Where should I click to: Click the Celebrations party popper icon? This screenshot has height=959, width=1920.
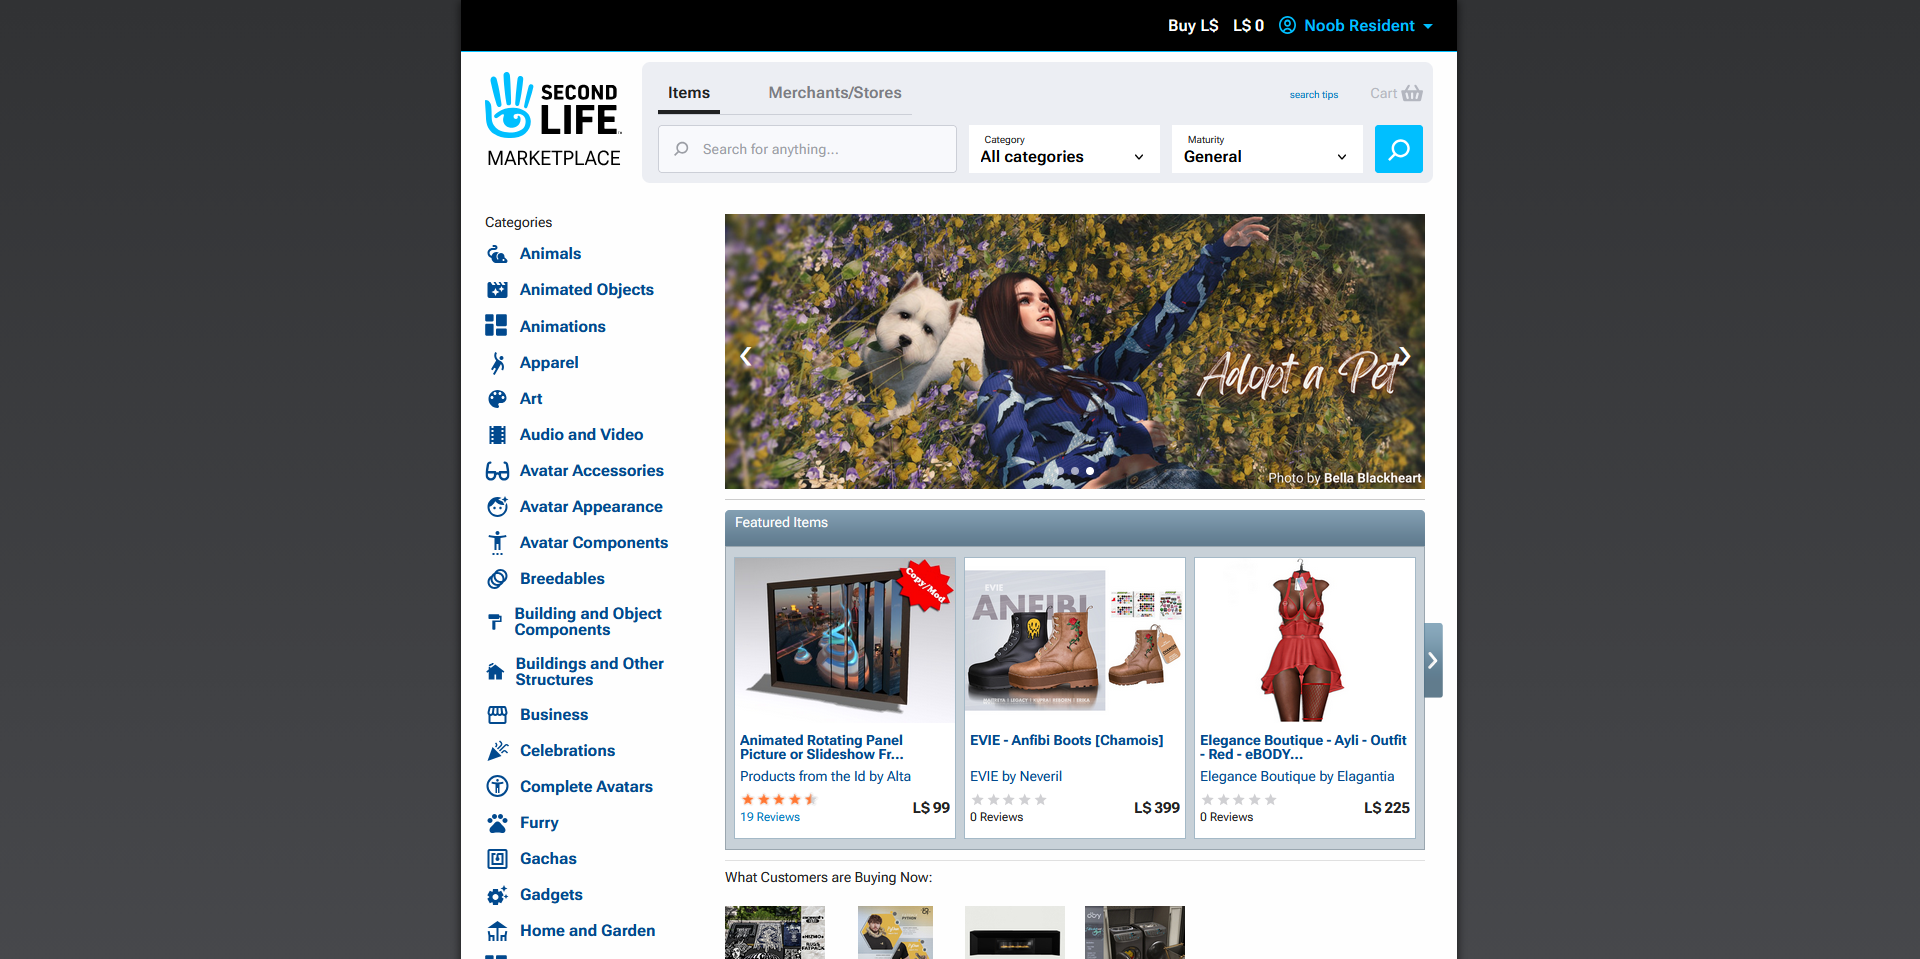(x=497, y=751)
